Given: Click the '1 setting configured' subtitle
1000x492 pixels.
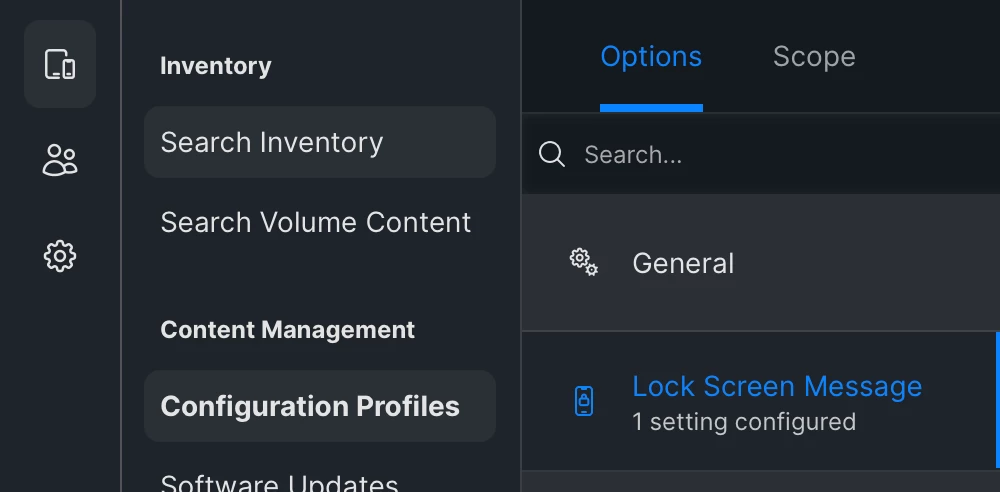Looking at the screenshot, I should tap(744, 422).
